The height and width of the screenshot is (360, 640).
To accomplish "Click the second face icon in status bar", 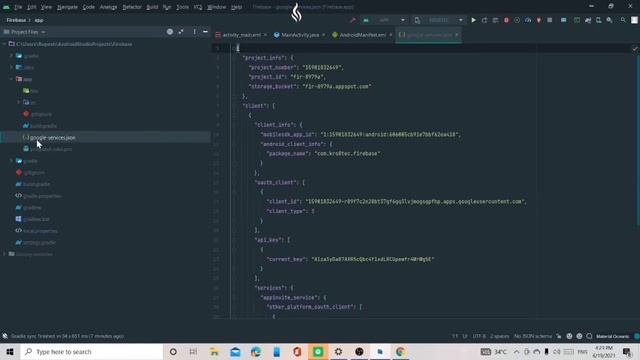I will click(579, 336).
